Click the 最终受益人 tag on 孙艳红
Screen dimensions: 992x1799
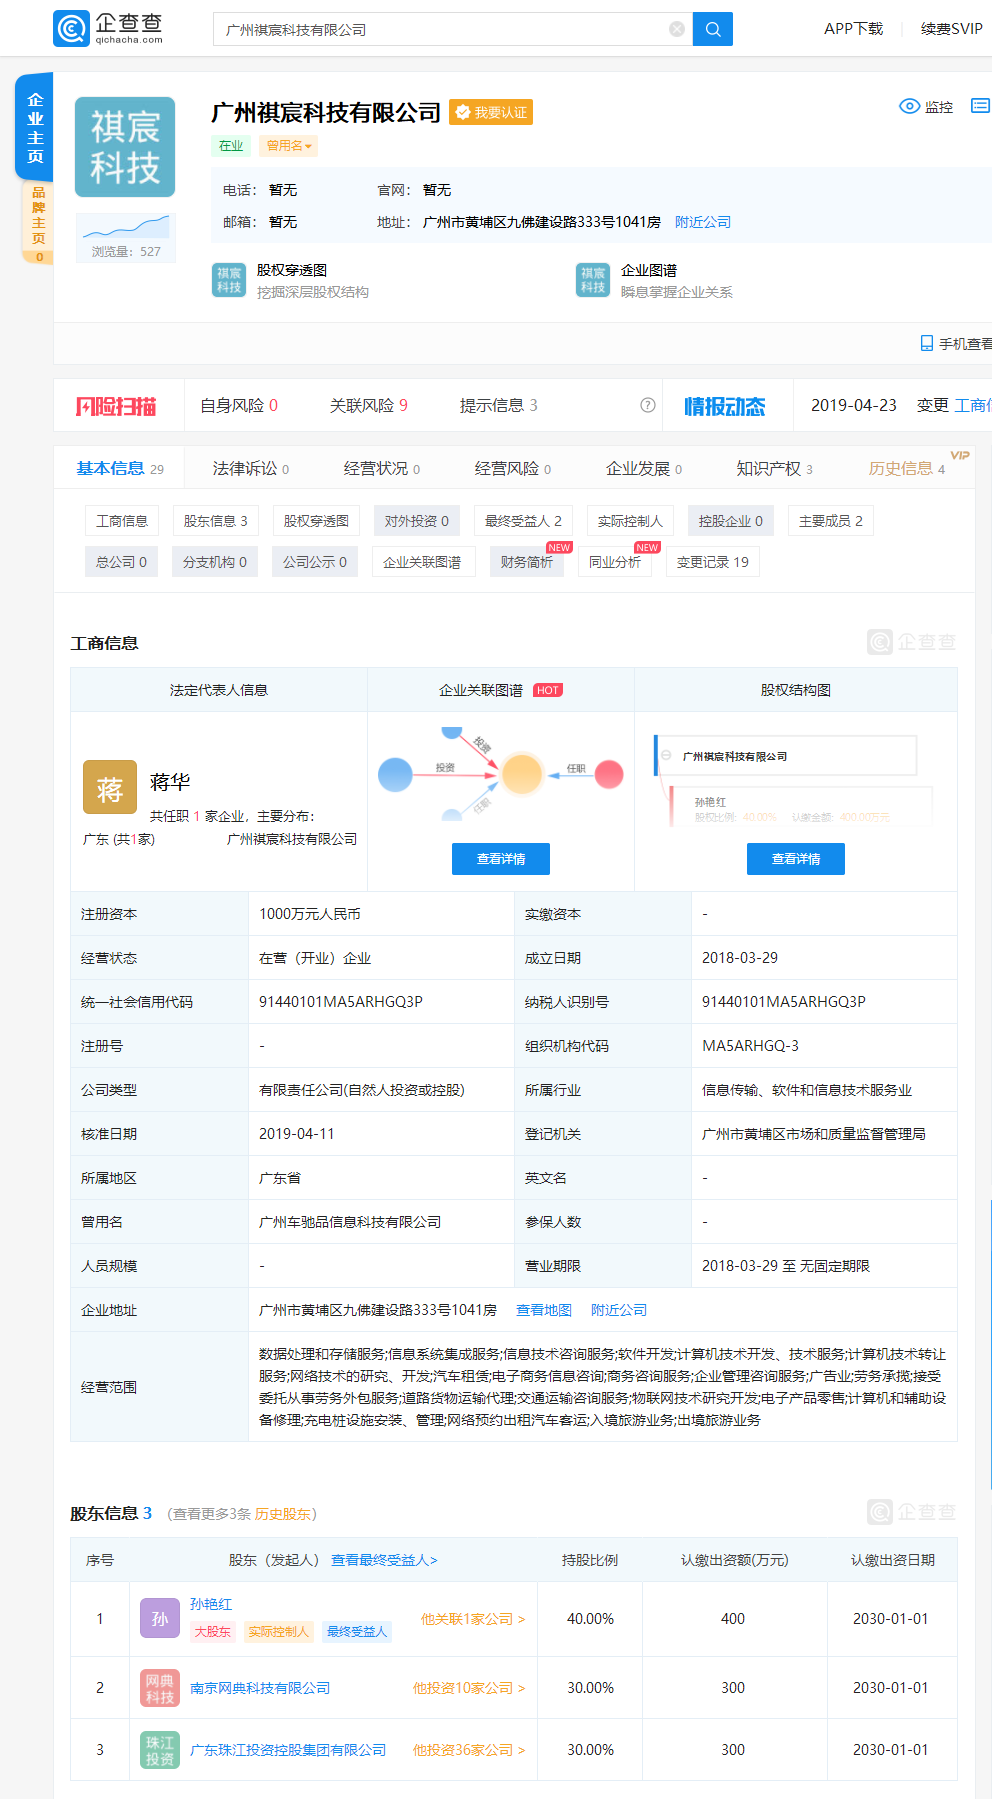357,1631
